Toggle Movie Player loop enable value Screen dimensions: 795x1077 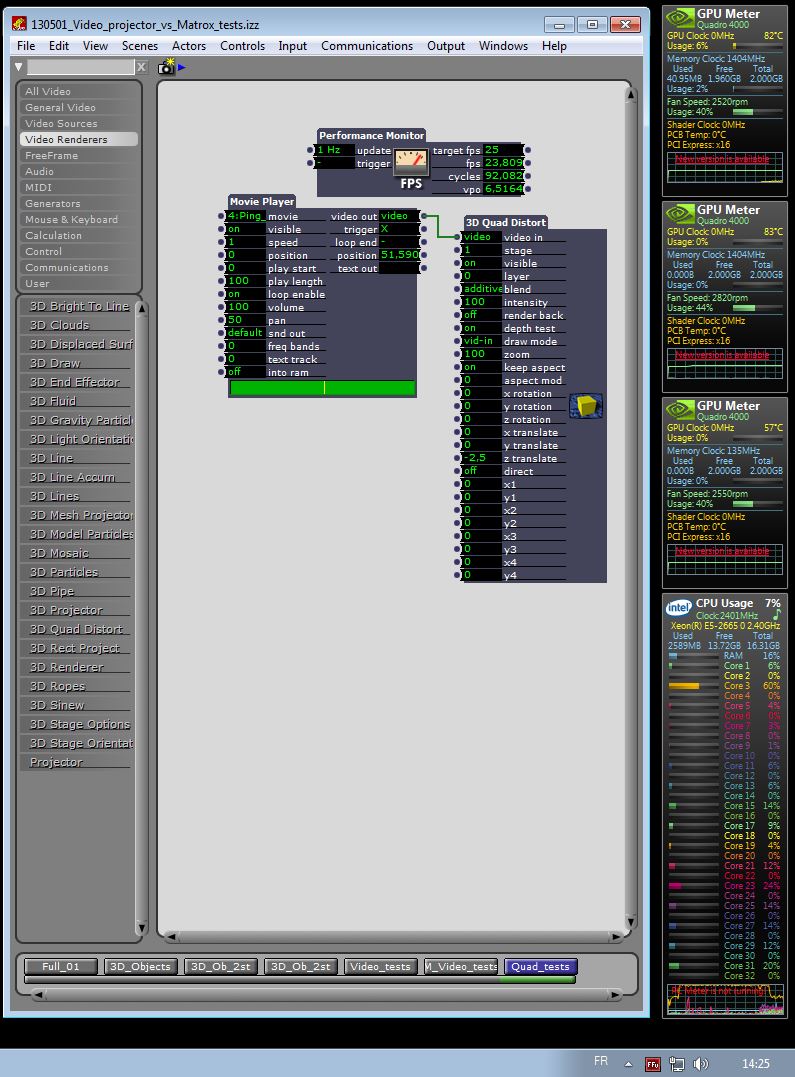coord(246,294)
